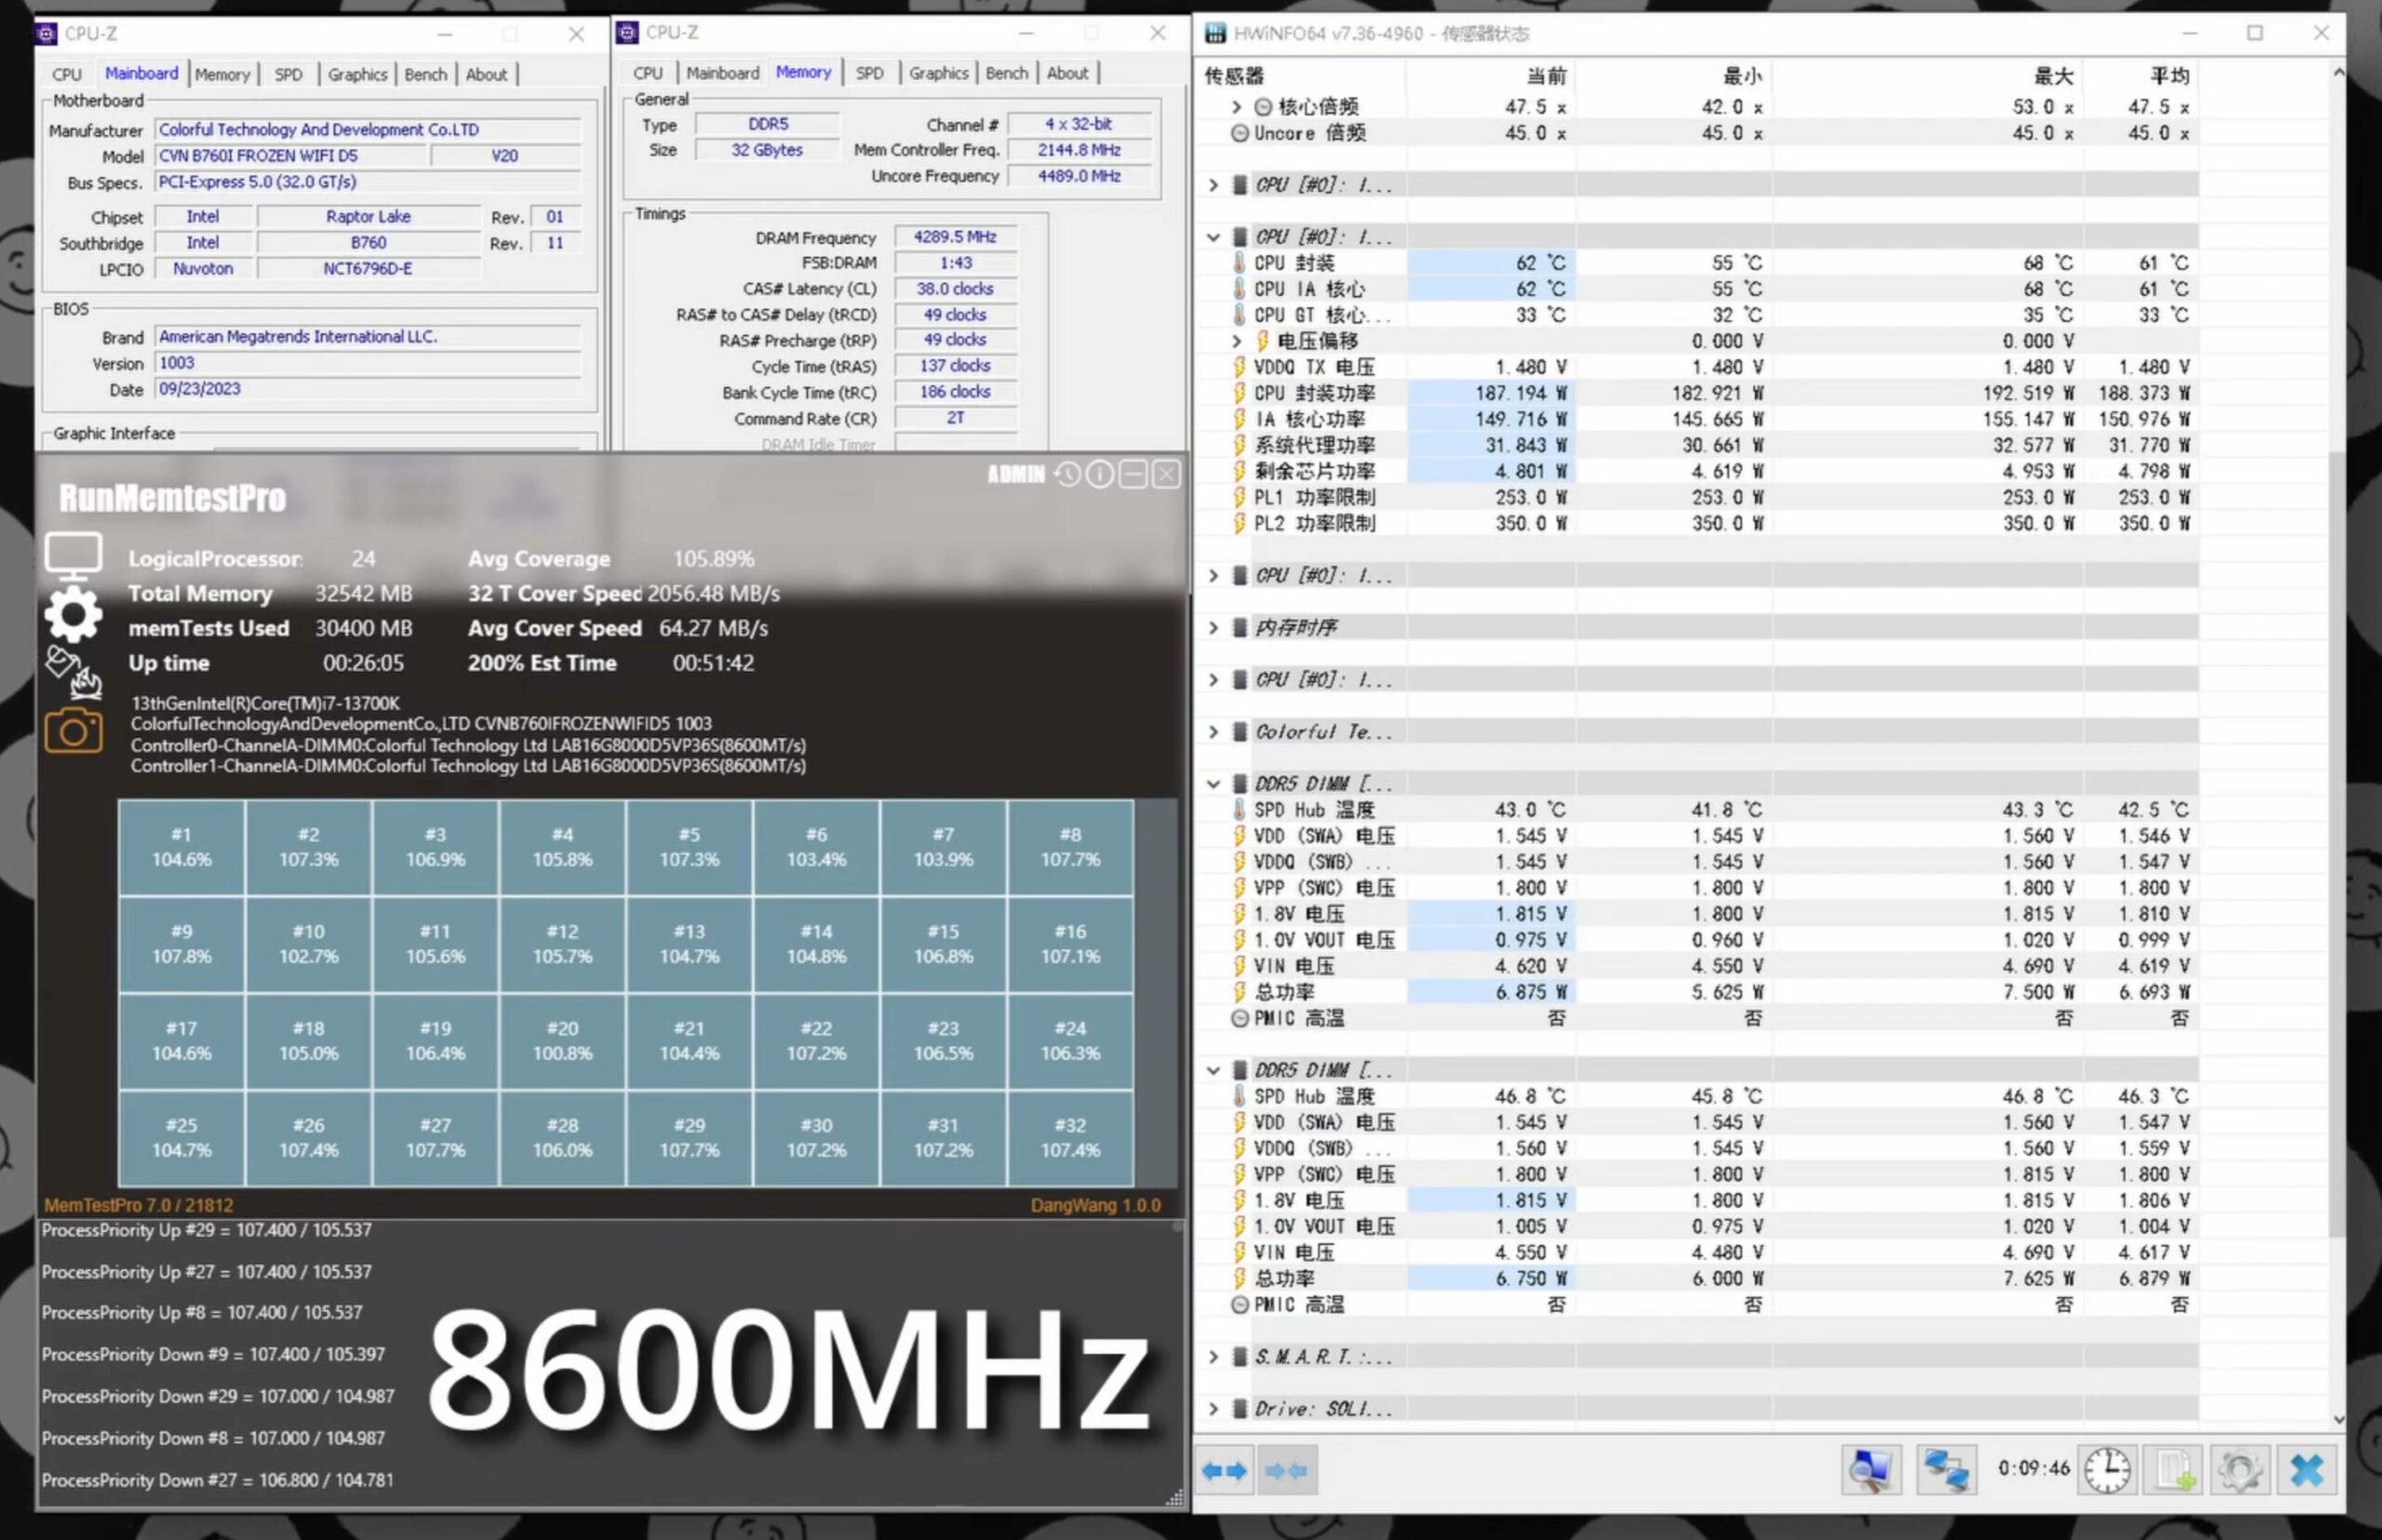Click the history clock icon beside ADMIN
2382x1540 pixels.
[1067, 474]
